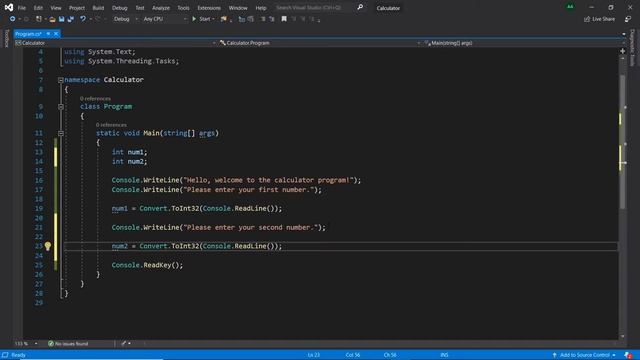The height and width of the screenshot is (360, 640).
Task: Open the Project menu
Action: point(77,8)
